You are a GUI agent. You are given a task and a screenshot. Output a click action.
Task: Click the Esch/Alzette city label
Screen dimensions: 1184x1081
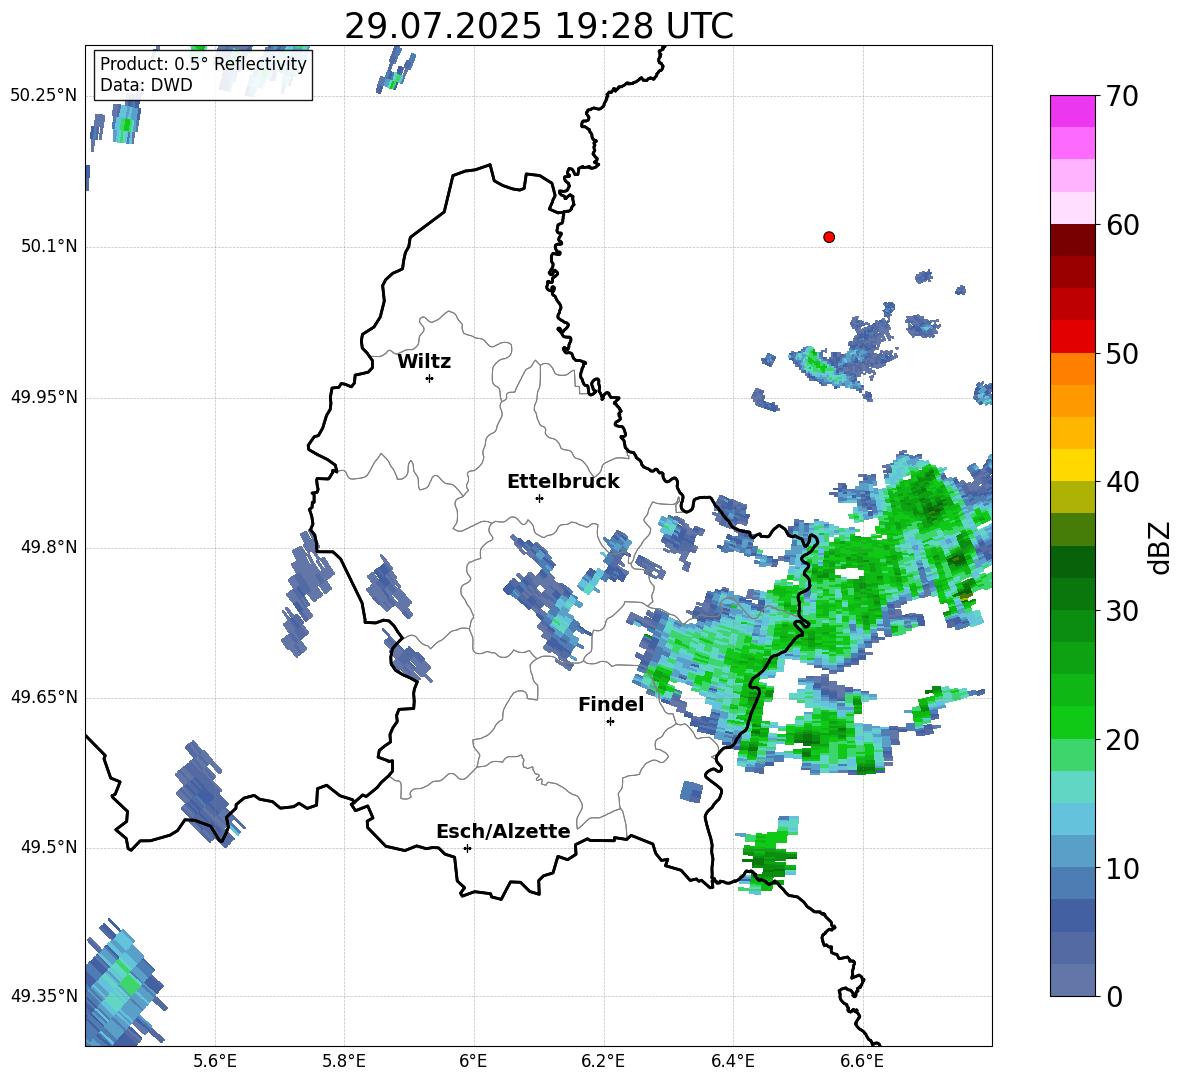coord(503,831)
